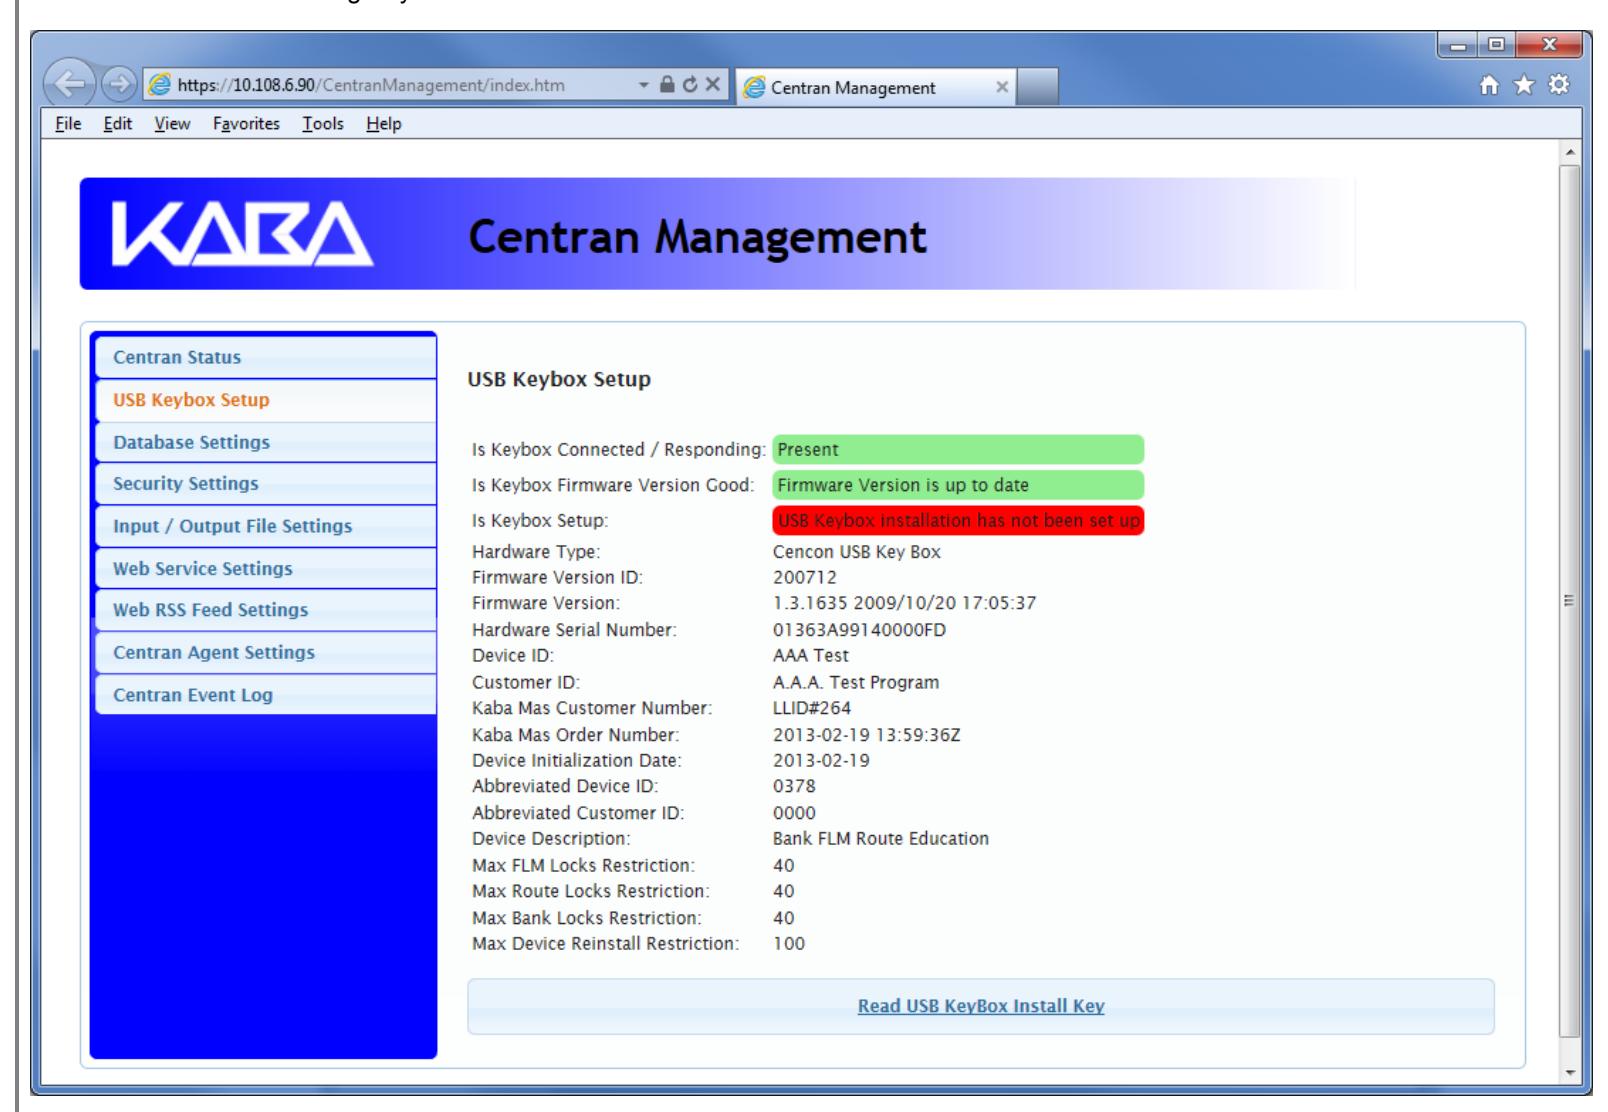Open the File menu
This screenshot has width=1608, height=1112.
[x=68, y=124]
